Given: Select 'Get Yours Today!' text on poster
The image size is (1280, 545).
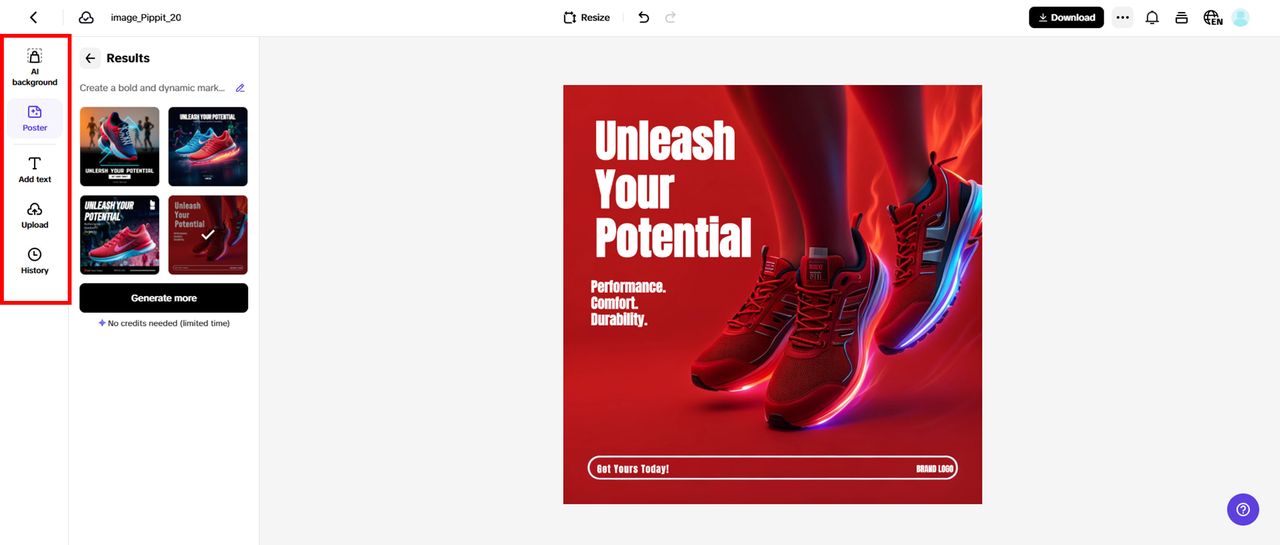Looking at the screenshot, I should [x=633, y=468].
